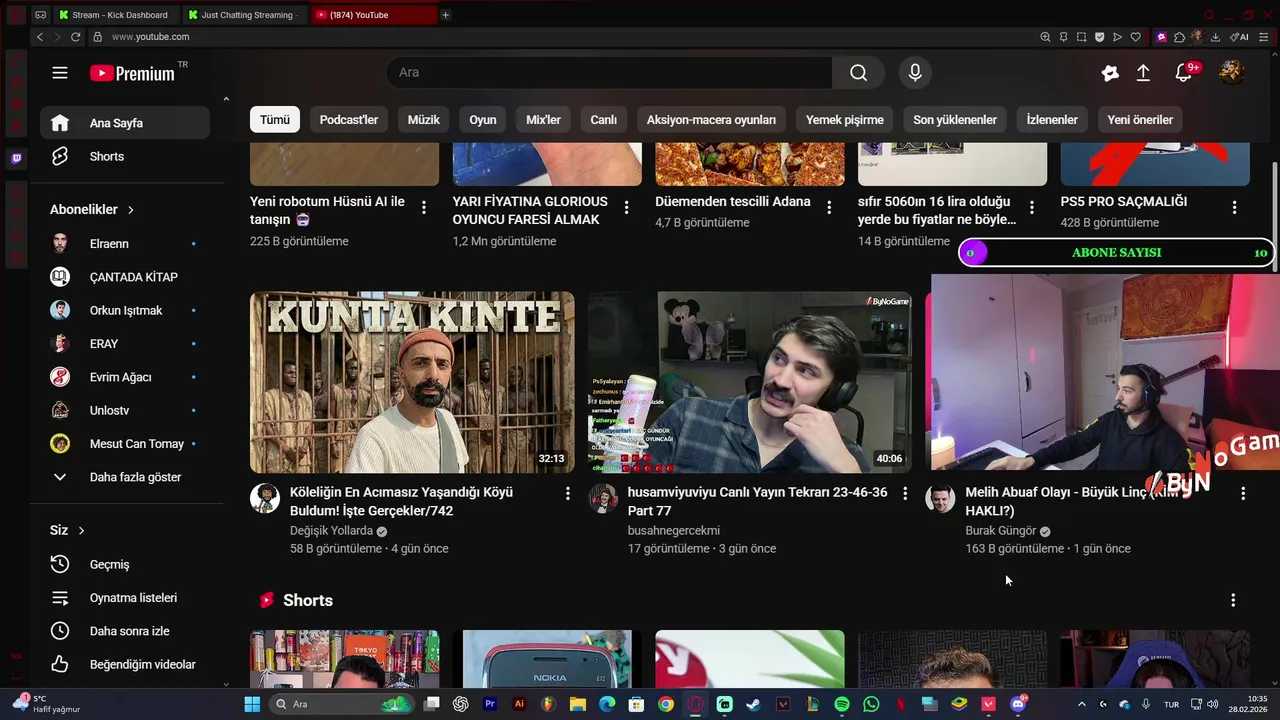Open the Shorts section three-dot menu
This screenshot has width=1280, height=720.
click(x=1233, y=600)
